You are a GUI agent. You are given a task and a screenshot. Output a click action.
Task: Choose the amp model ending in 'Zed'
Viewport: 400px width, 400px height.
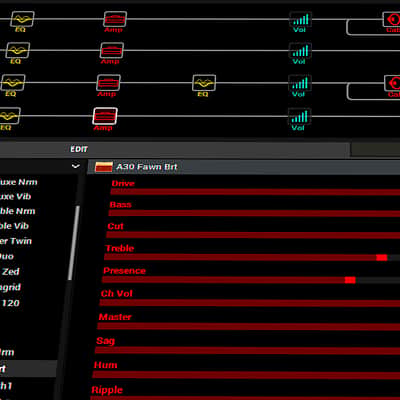pos(11,272)
